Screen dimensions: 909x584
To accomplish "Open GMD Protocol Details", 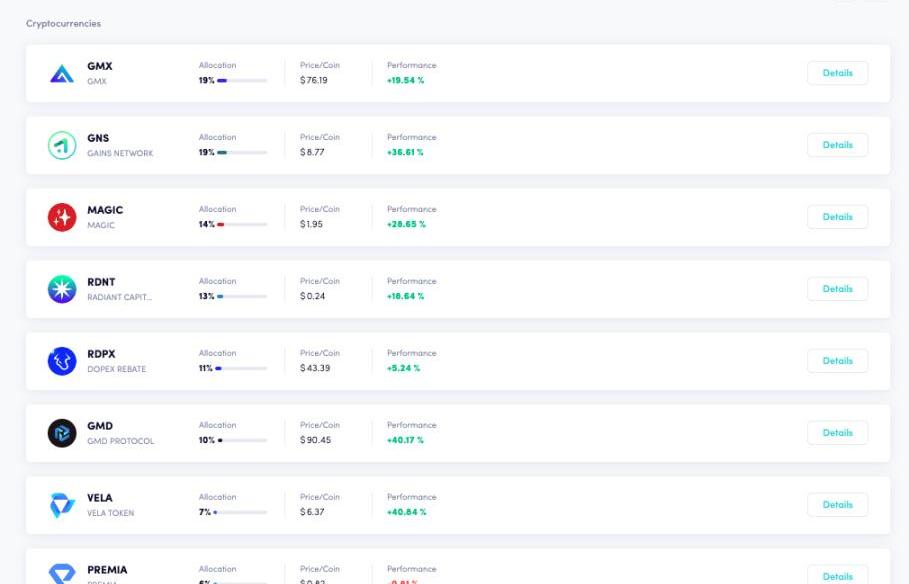I will tap(837, 433).
